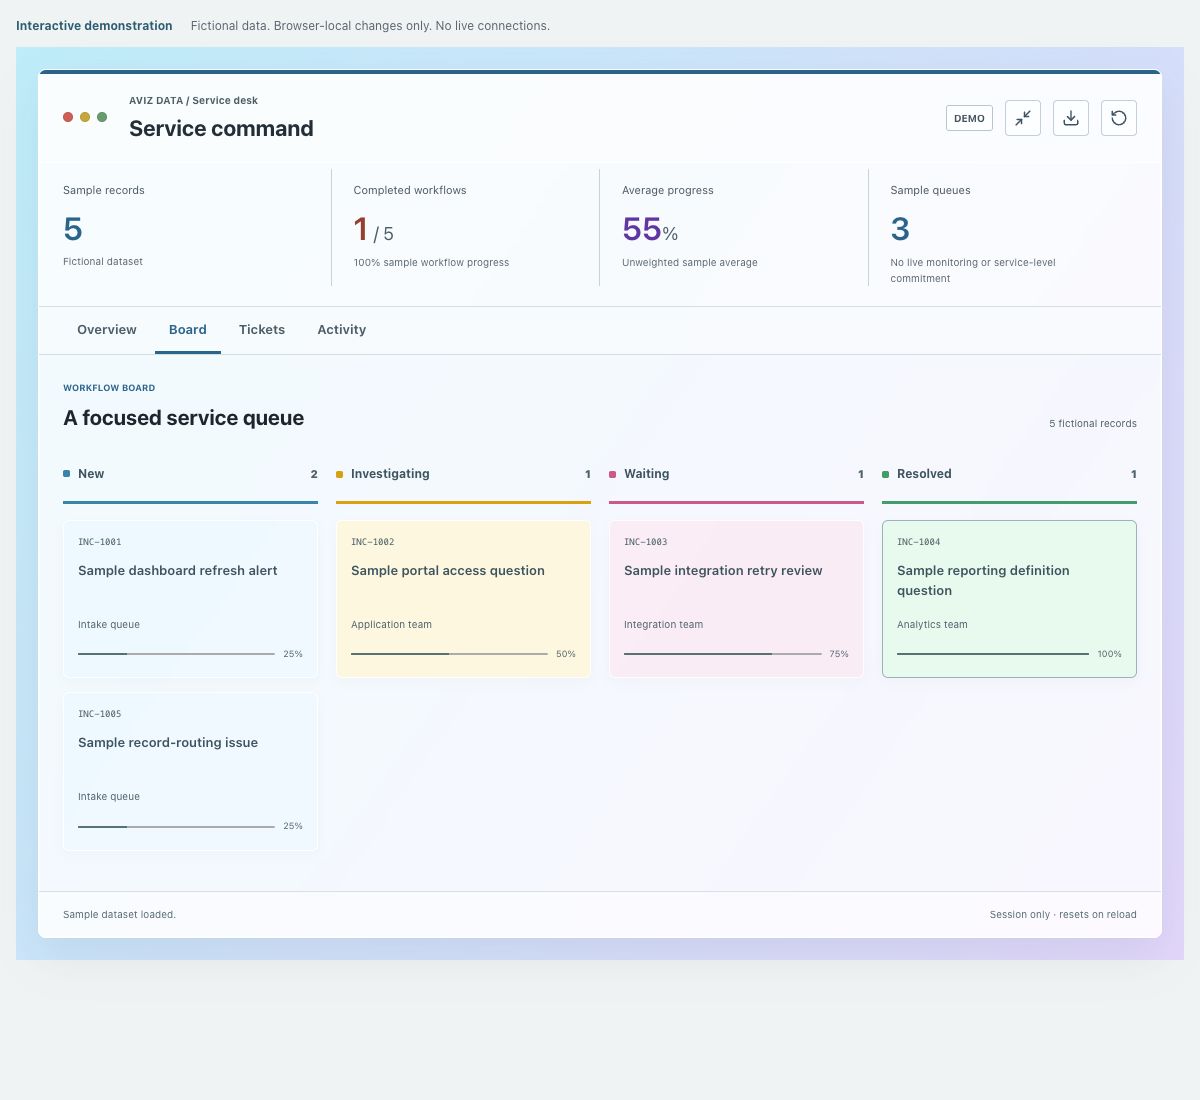Click the New column count 2

[314, 474]
